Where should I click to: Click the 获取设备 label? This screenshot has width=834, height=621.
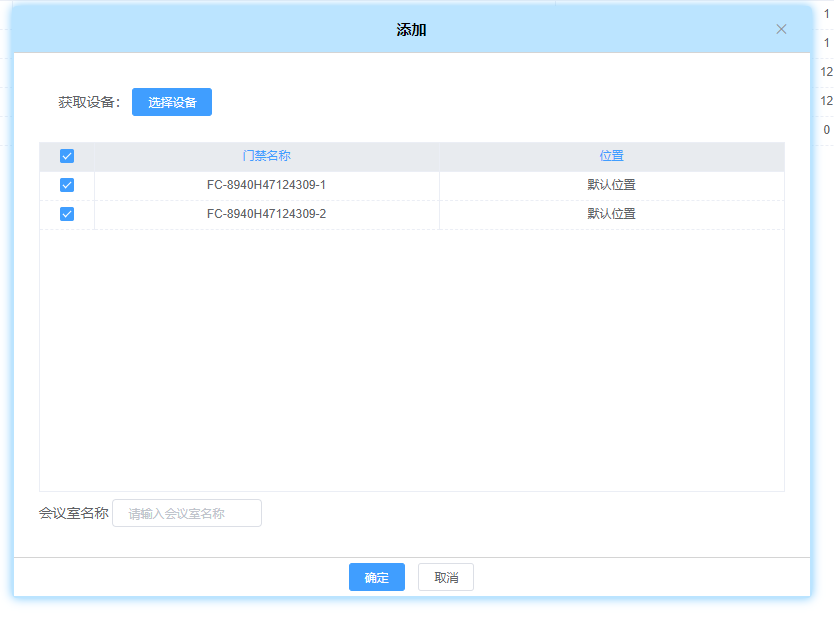click(88, 102)
